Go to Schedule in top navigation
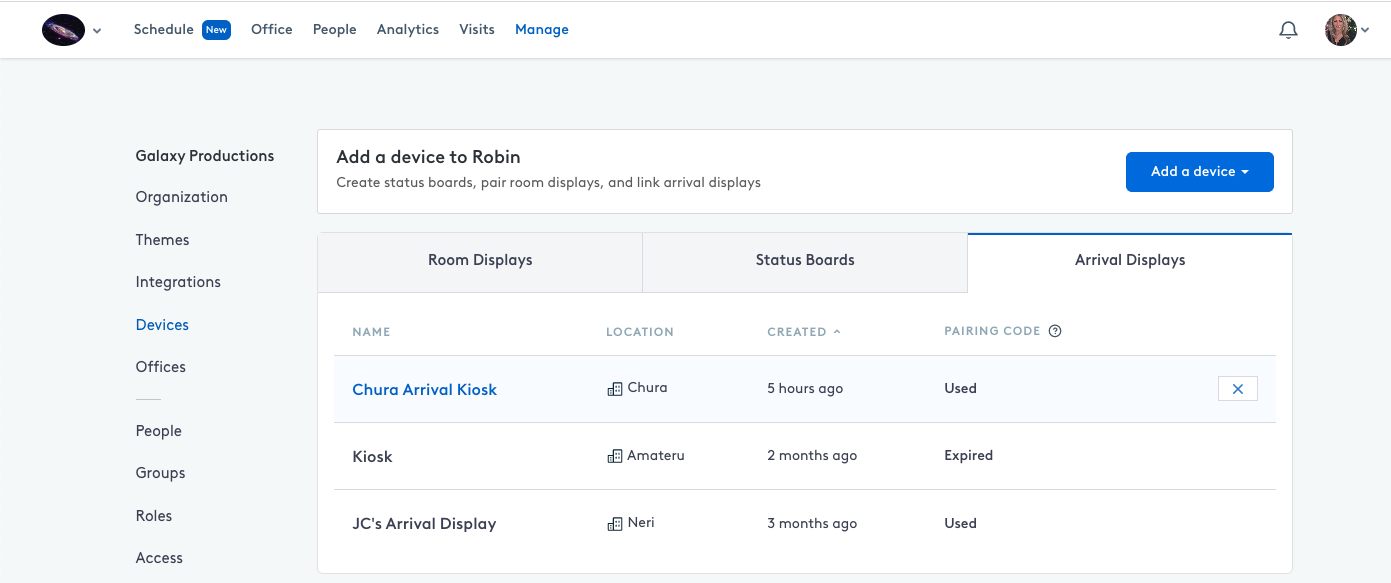 164,30
